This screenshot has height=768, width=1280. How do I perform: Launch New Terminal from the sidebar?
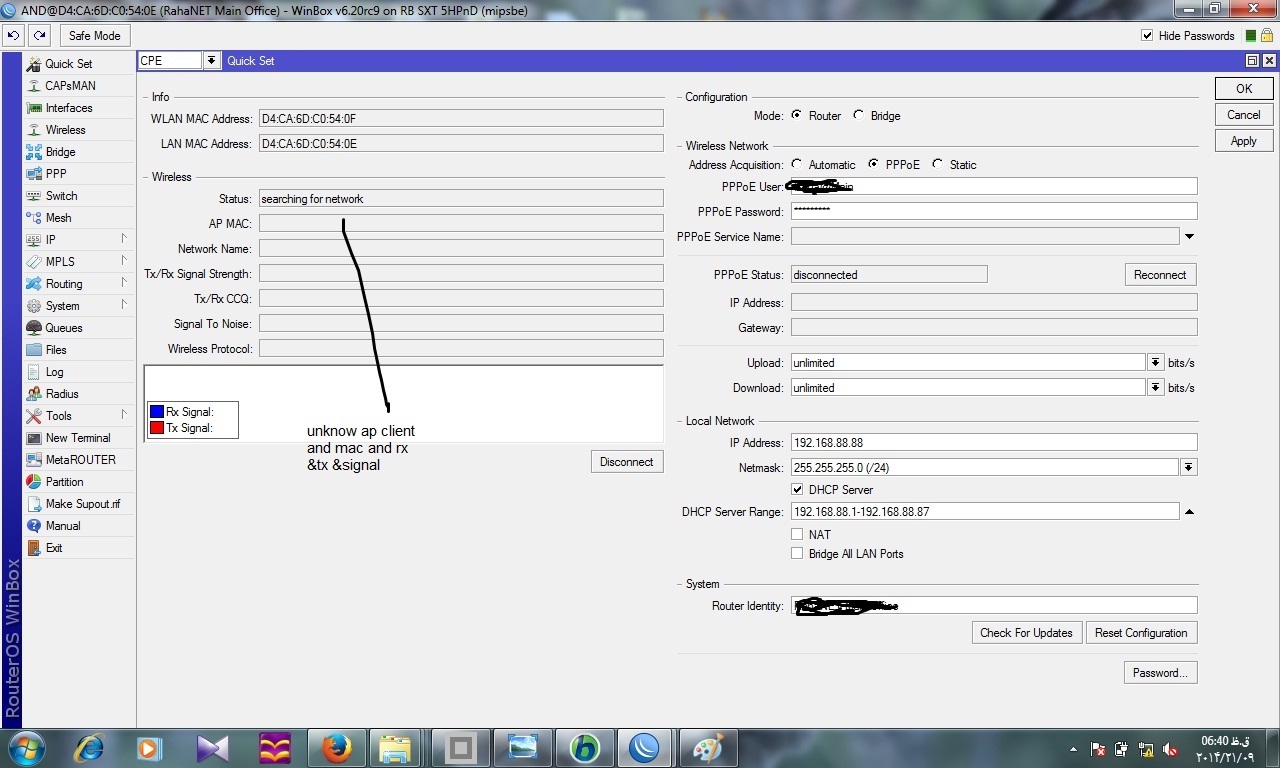[78, 438]
